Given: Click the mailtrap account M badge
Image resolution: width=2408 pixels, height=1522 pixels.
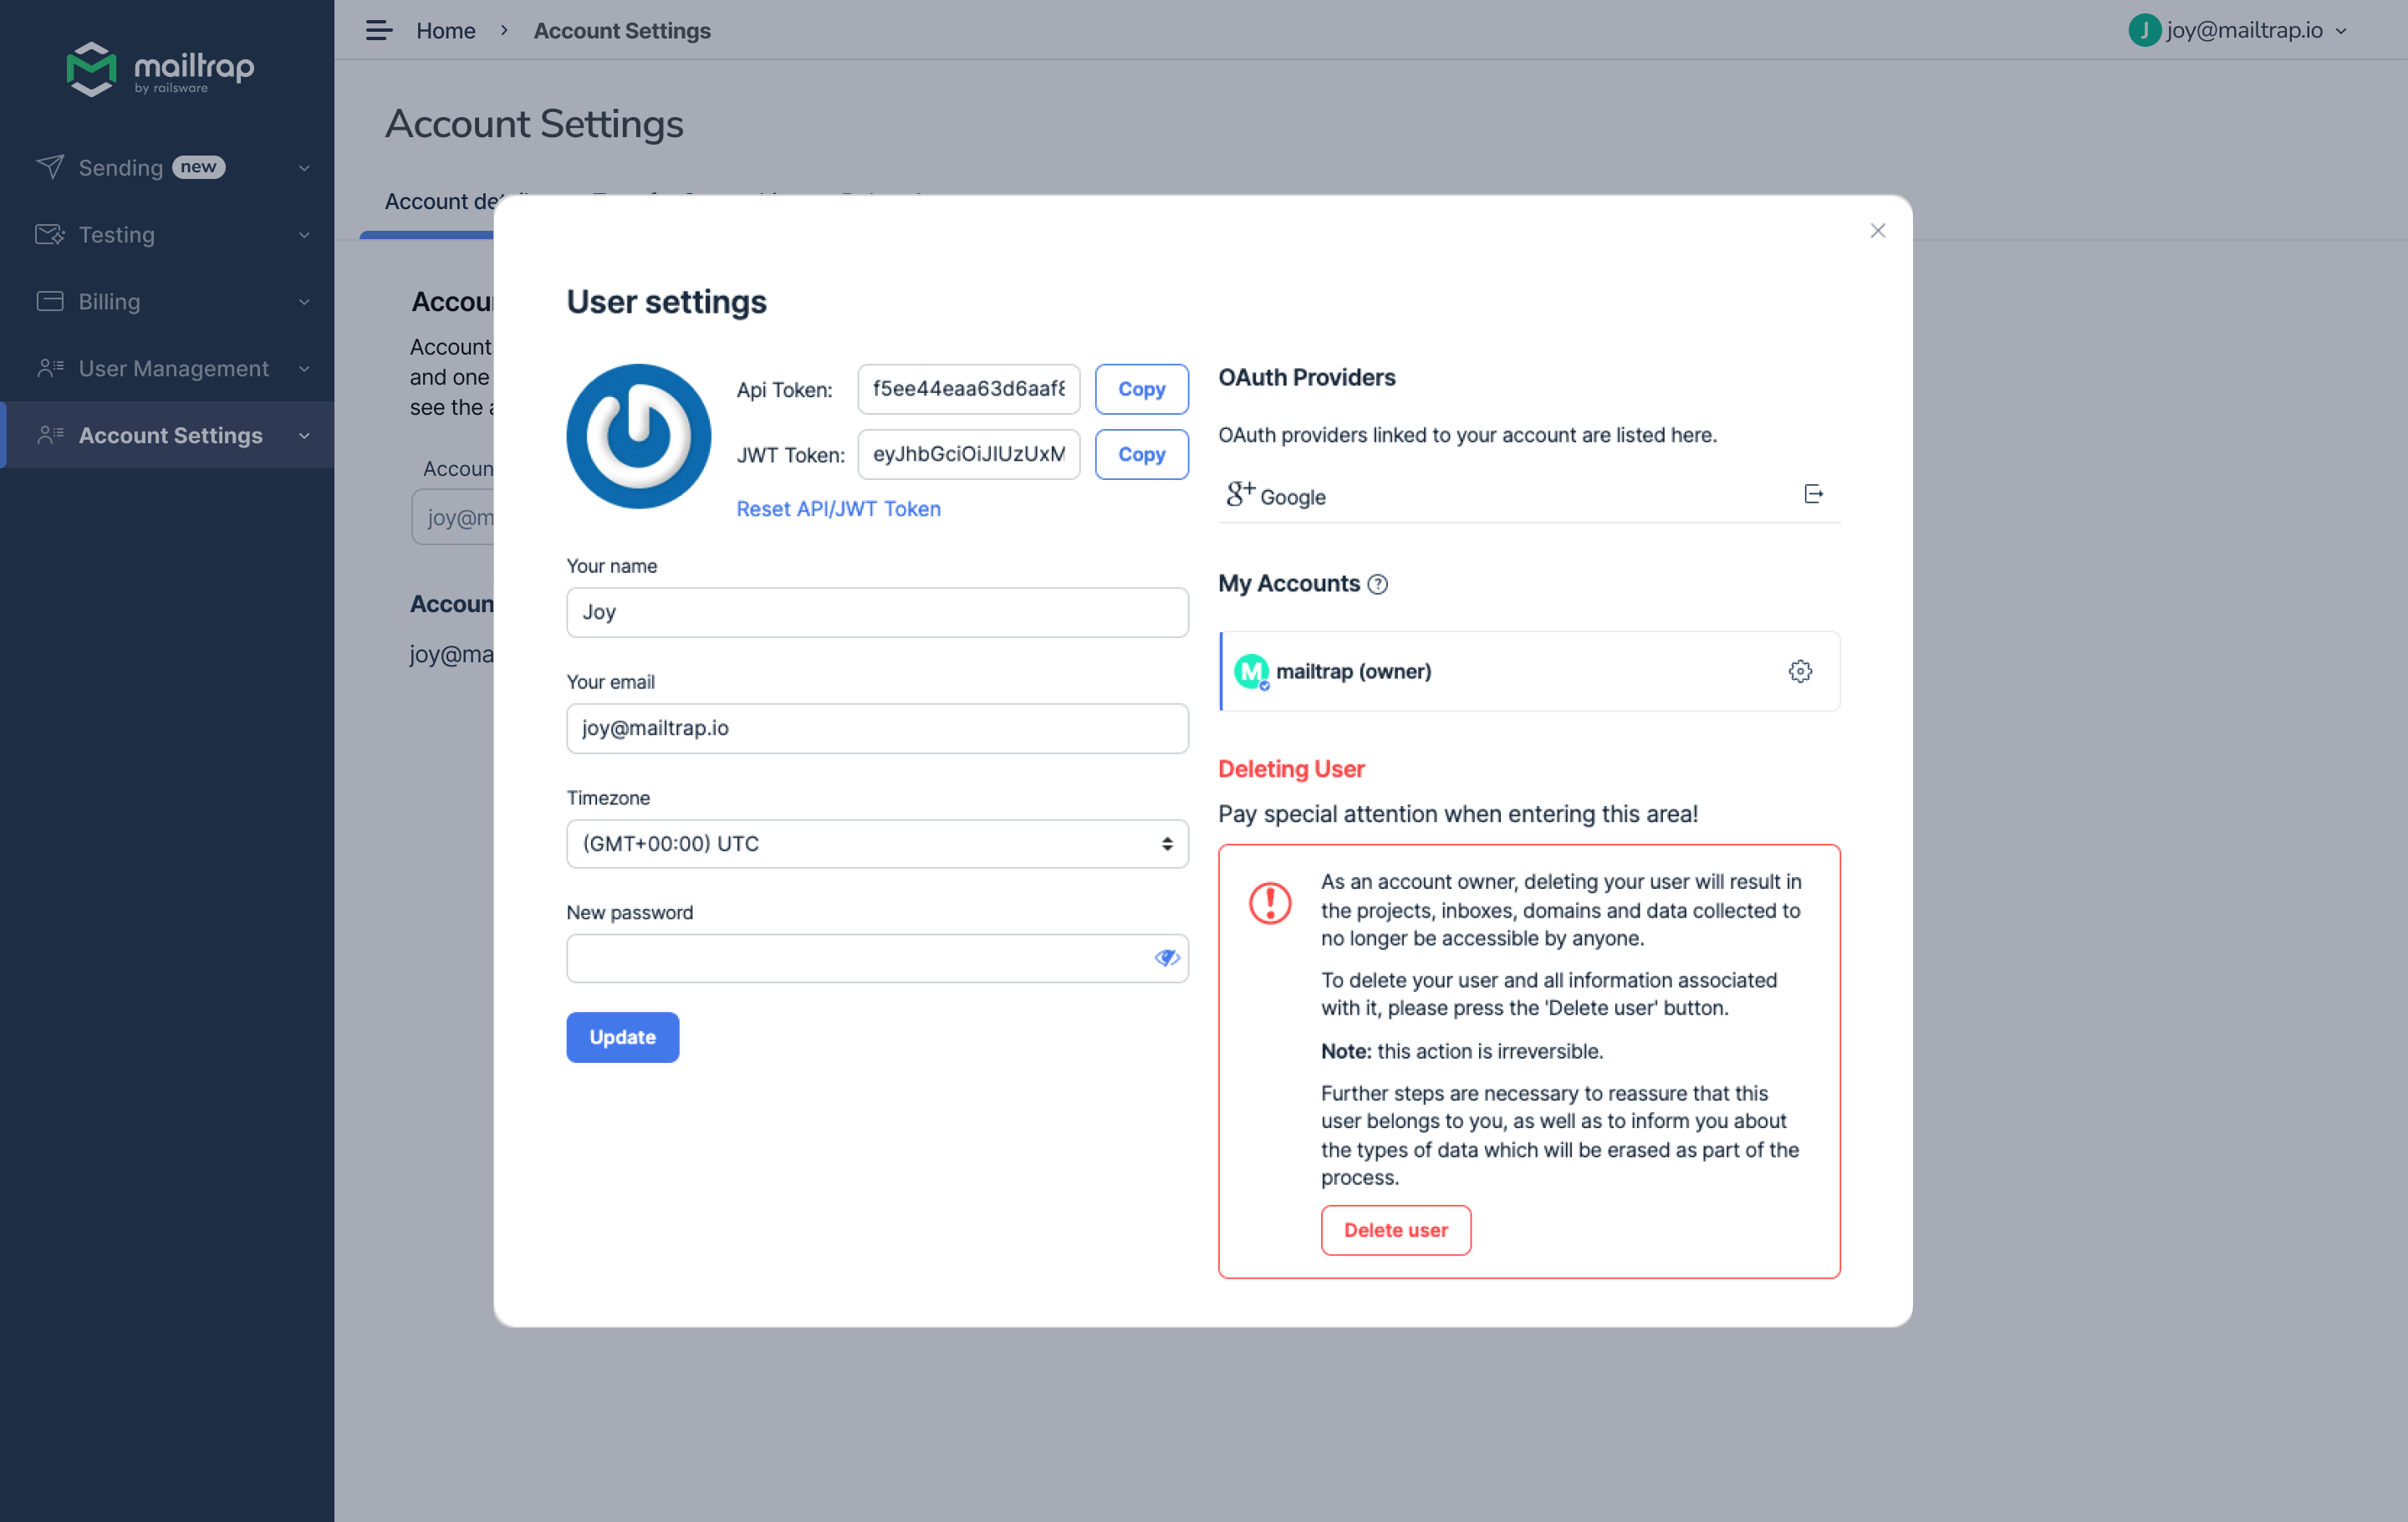Looking at the screenshot, I should click(x=1251, y=671).
